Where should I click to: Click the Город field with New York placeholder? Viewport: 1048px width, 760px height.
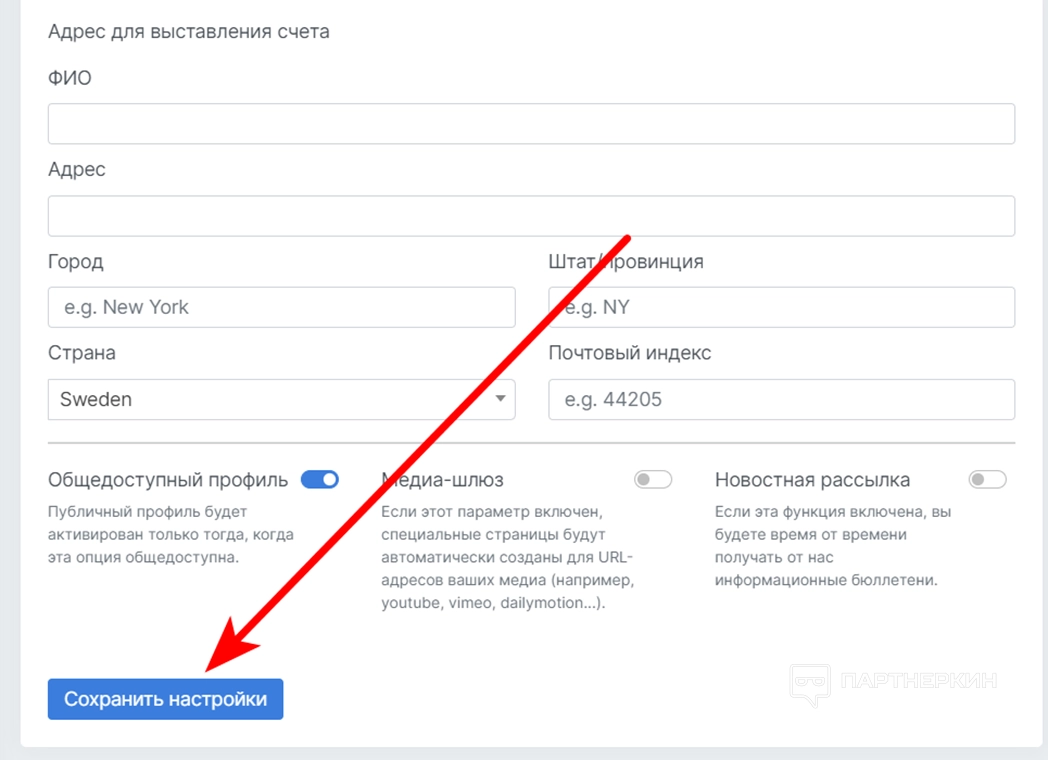[281, 307]
